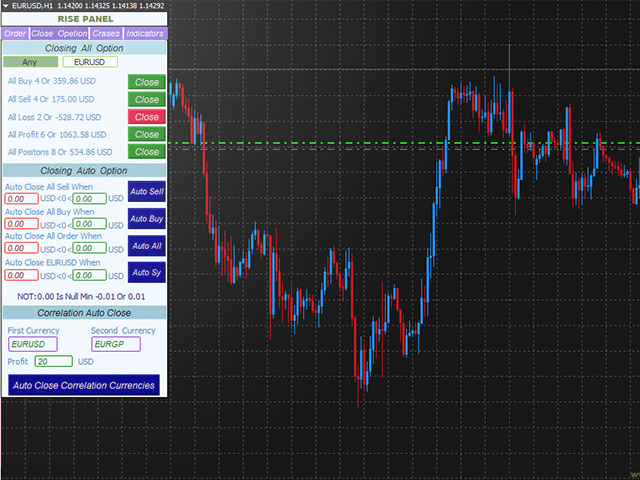The image size is (640, 480).
Task: Click the Profit value field
Action: tap(54, 361)
